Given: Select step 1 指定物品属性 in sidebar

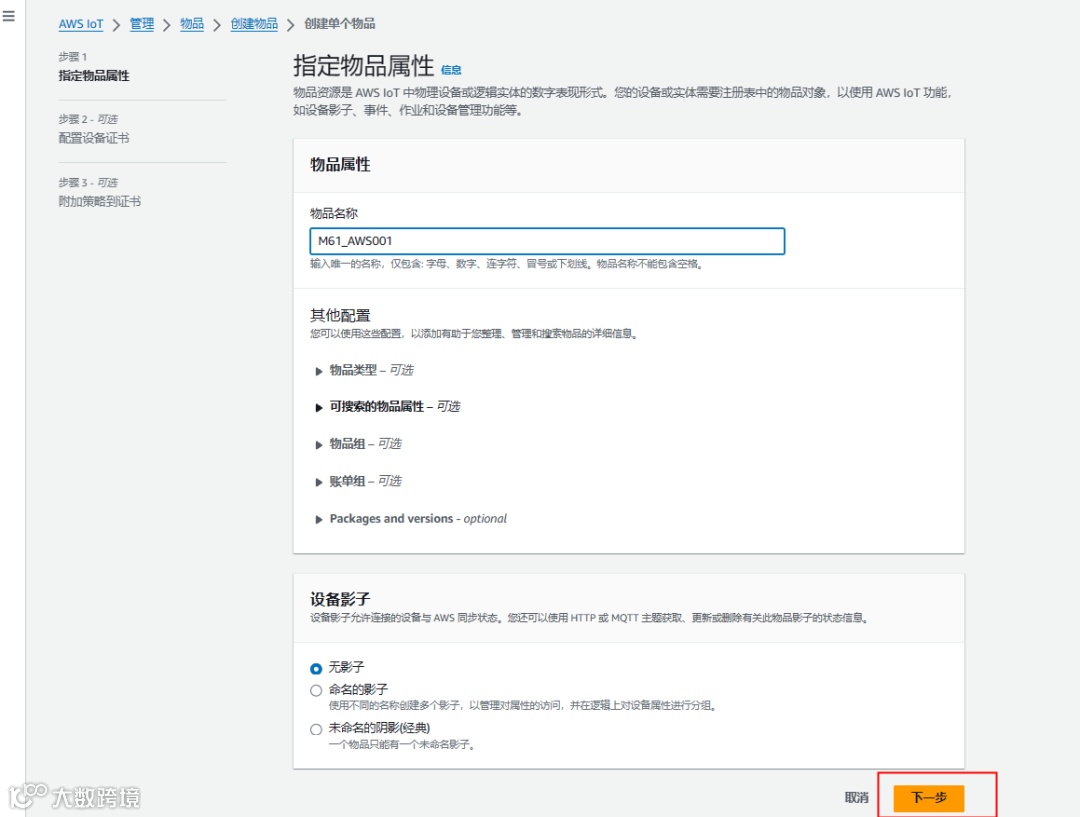Looking at the screenshot, I should 94,76.
